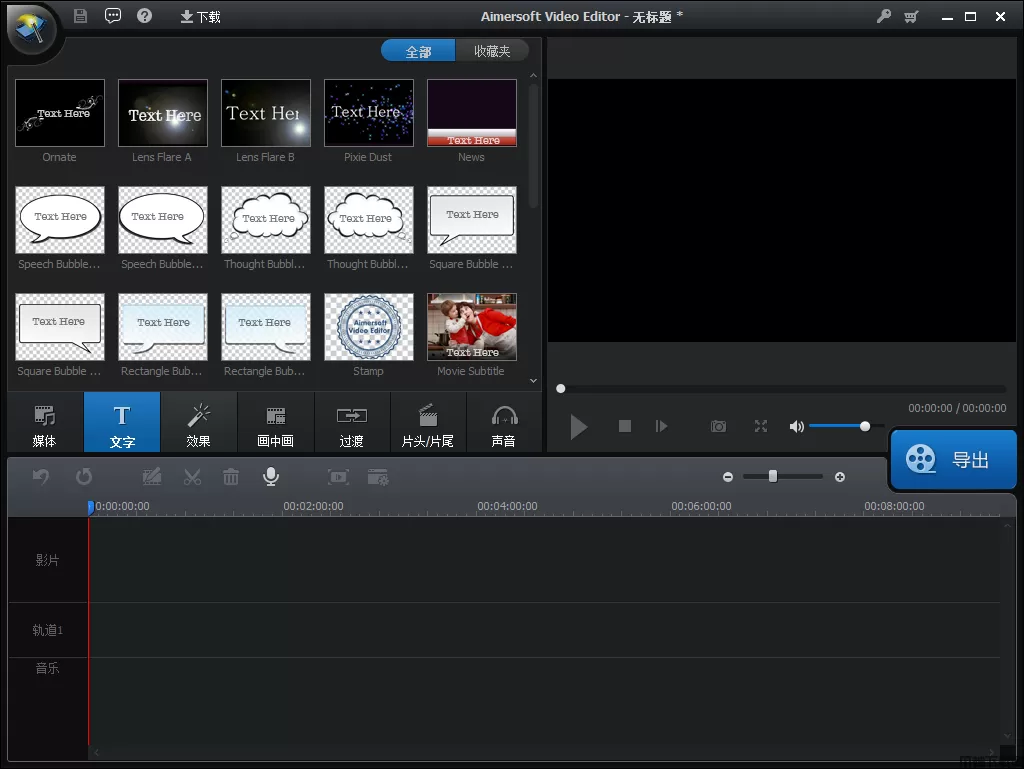The image size is (1024, 769).
Task: Click the voiceover microphone icon
Action: 270,477
